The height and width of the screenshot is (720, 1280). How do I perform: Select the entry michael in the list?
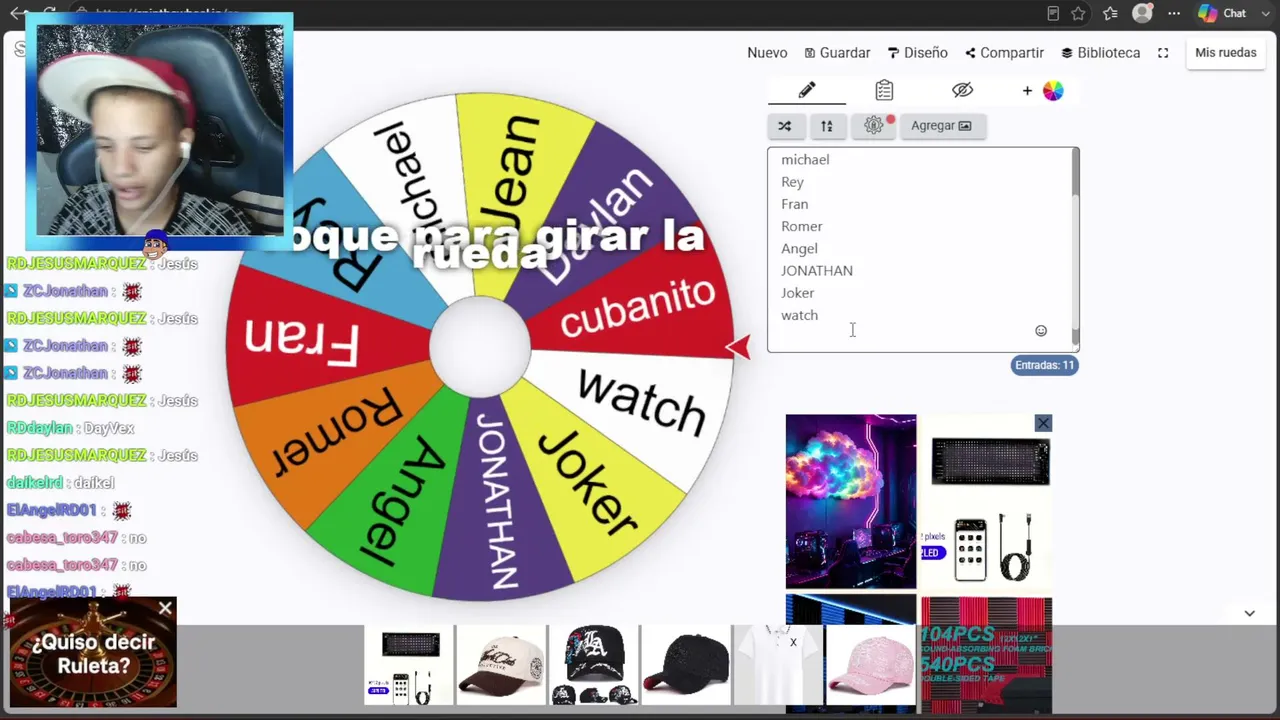[805, 160]
